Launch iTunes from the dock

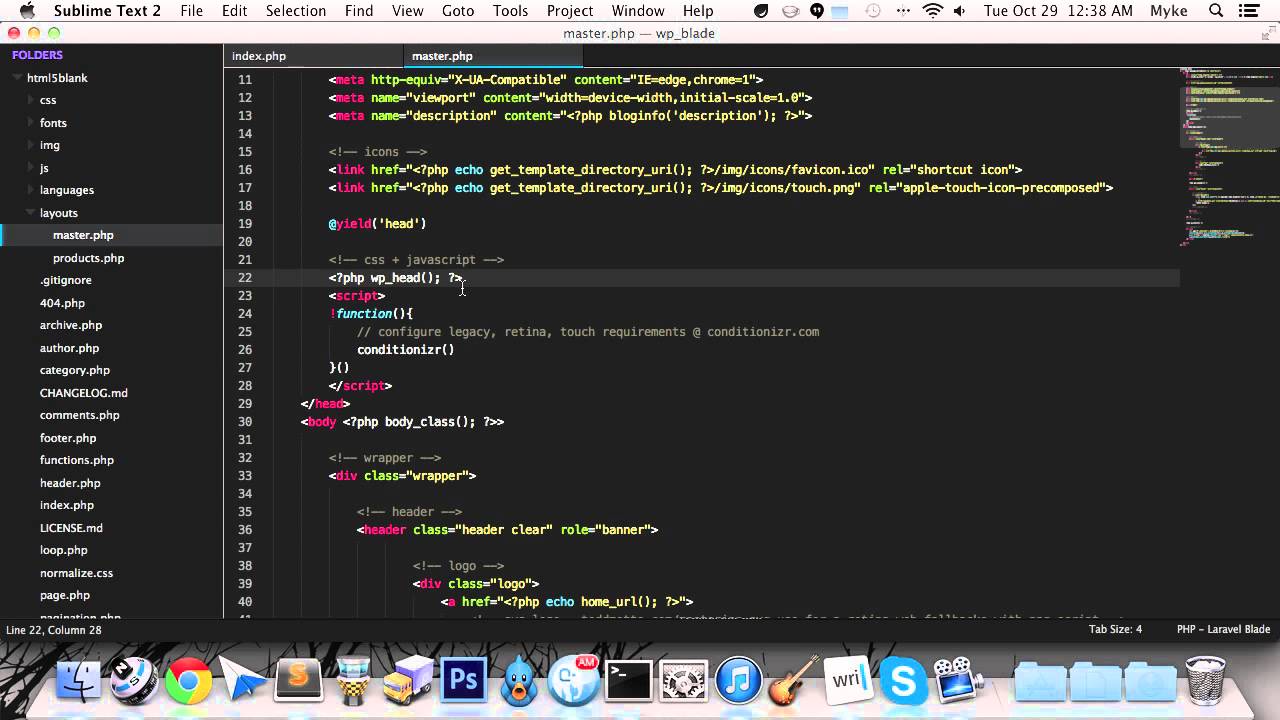[x=739, y=682]
